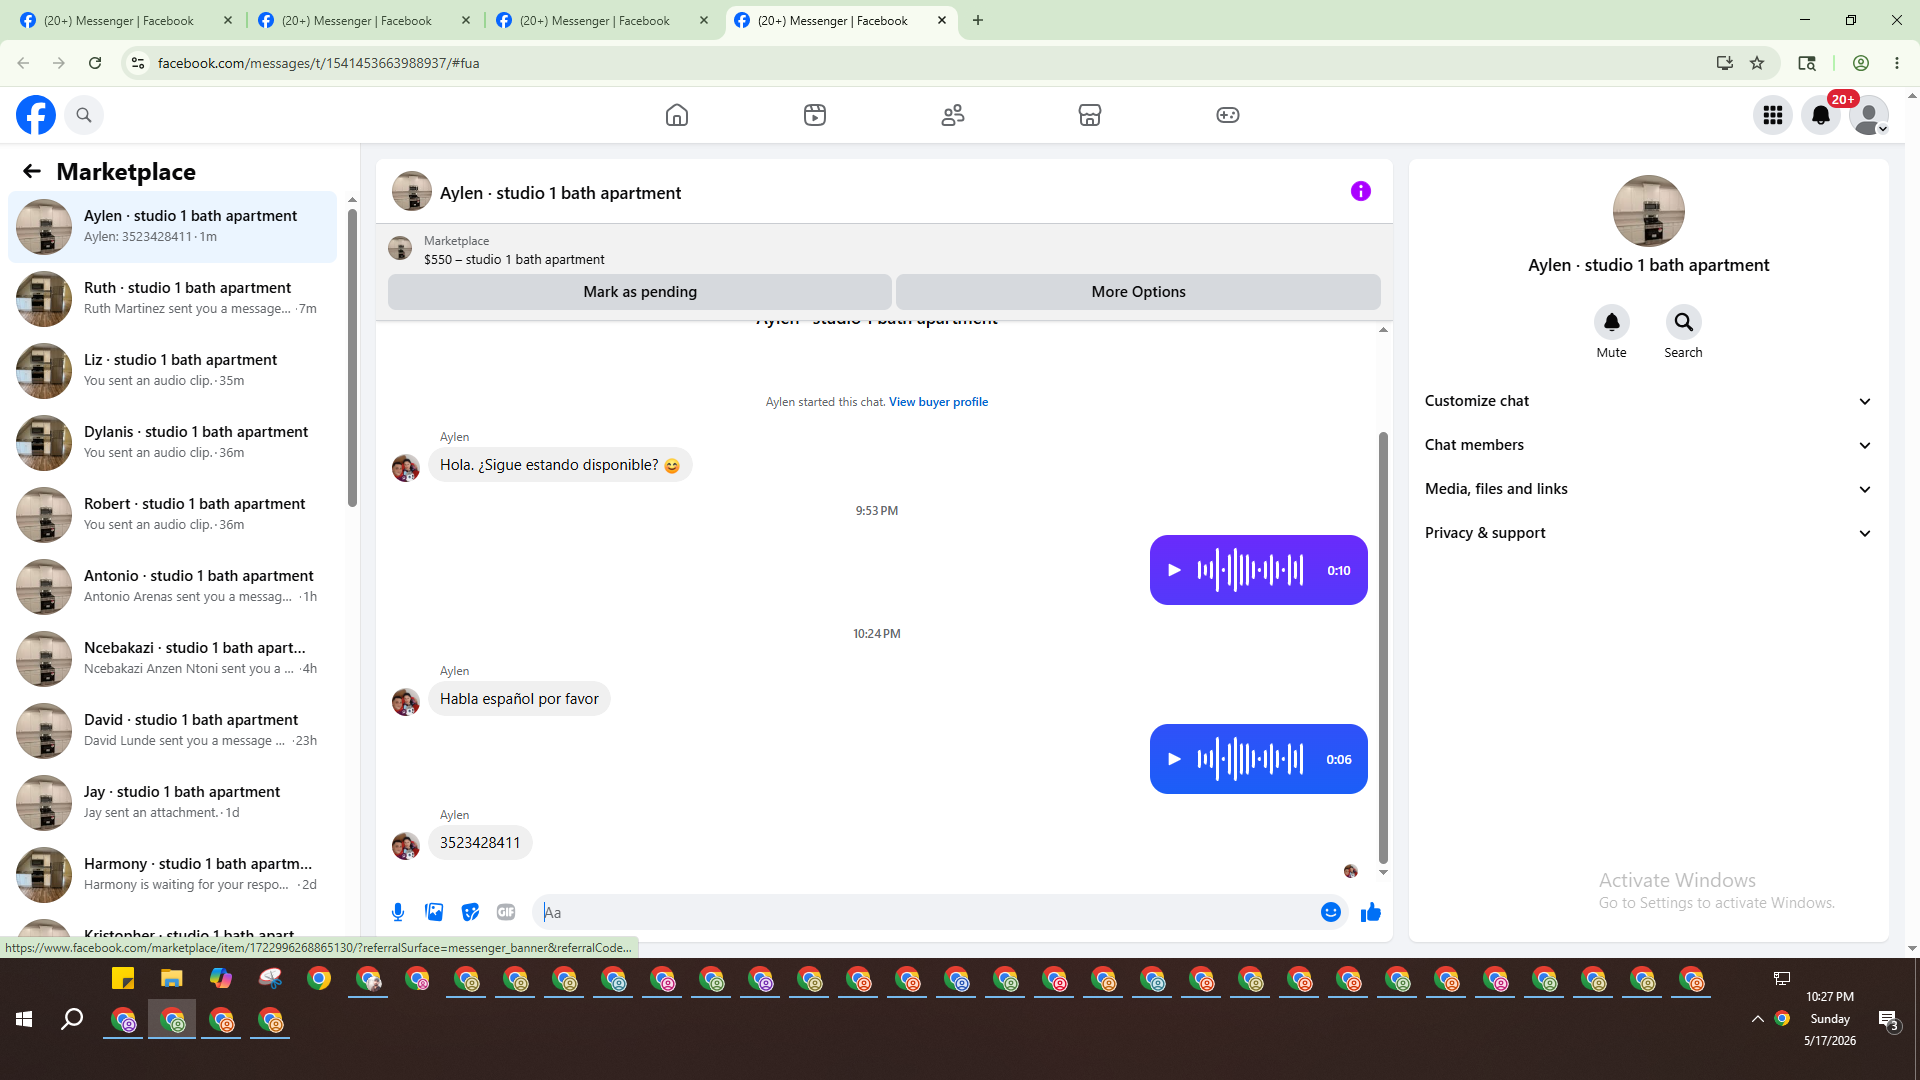Expand Customize chat section
Screen dimensions: 1920x1080
pos(1649,401)
